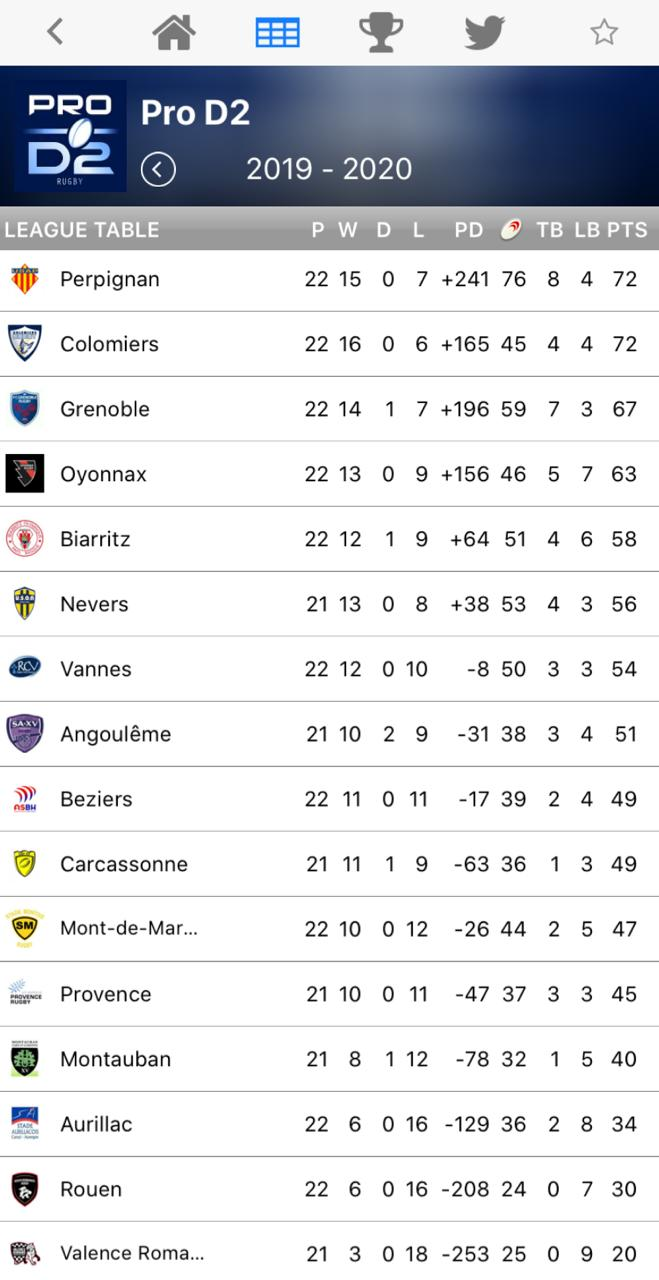The height and width of the screenshot is (1280, 659).
Task: Tap the Colomiers club crest
Action: point(24,343)
